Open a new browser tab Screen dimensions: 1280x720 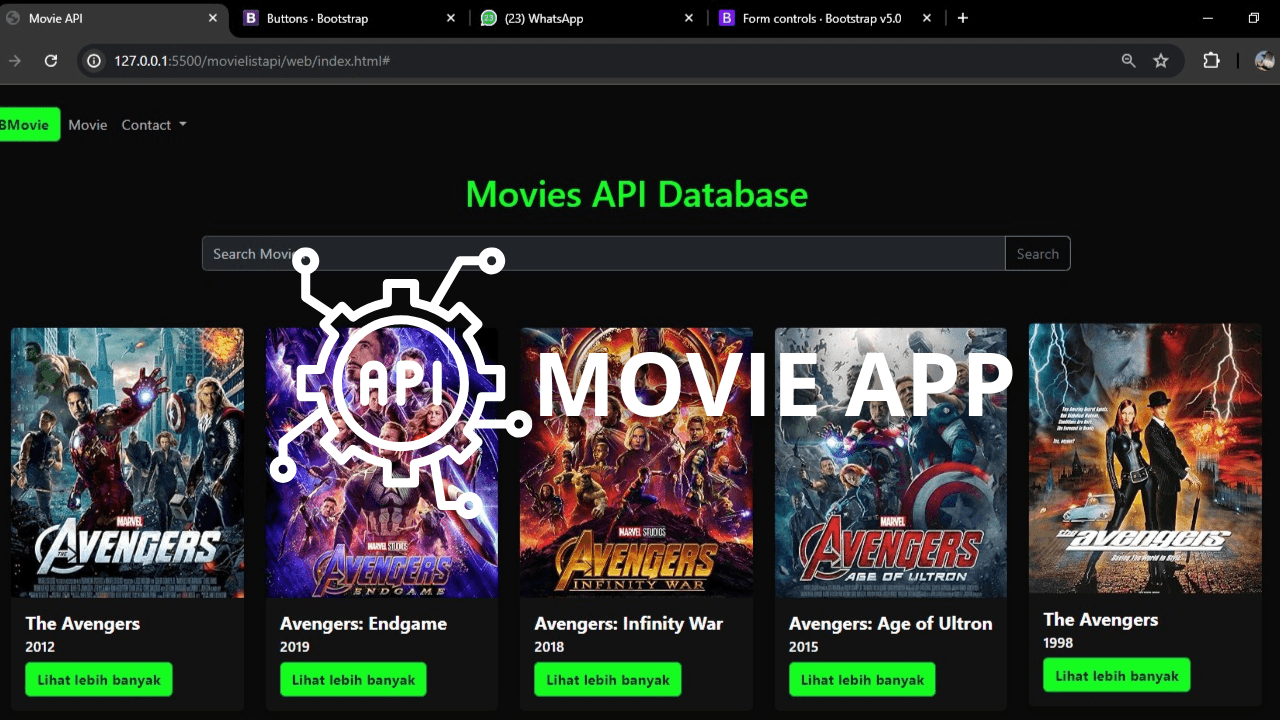click(963, 18)
